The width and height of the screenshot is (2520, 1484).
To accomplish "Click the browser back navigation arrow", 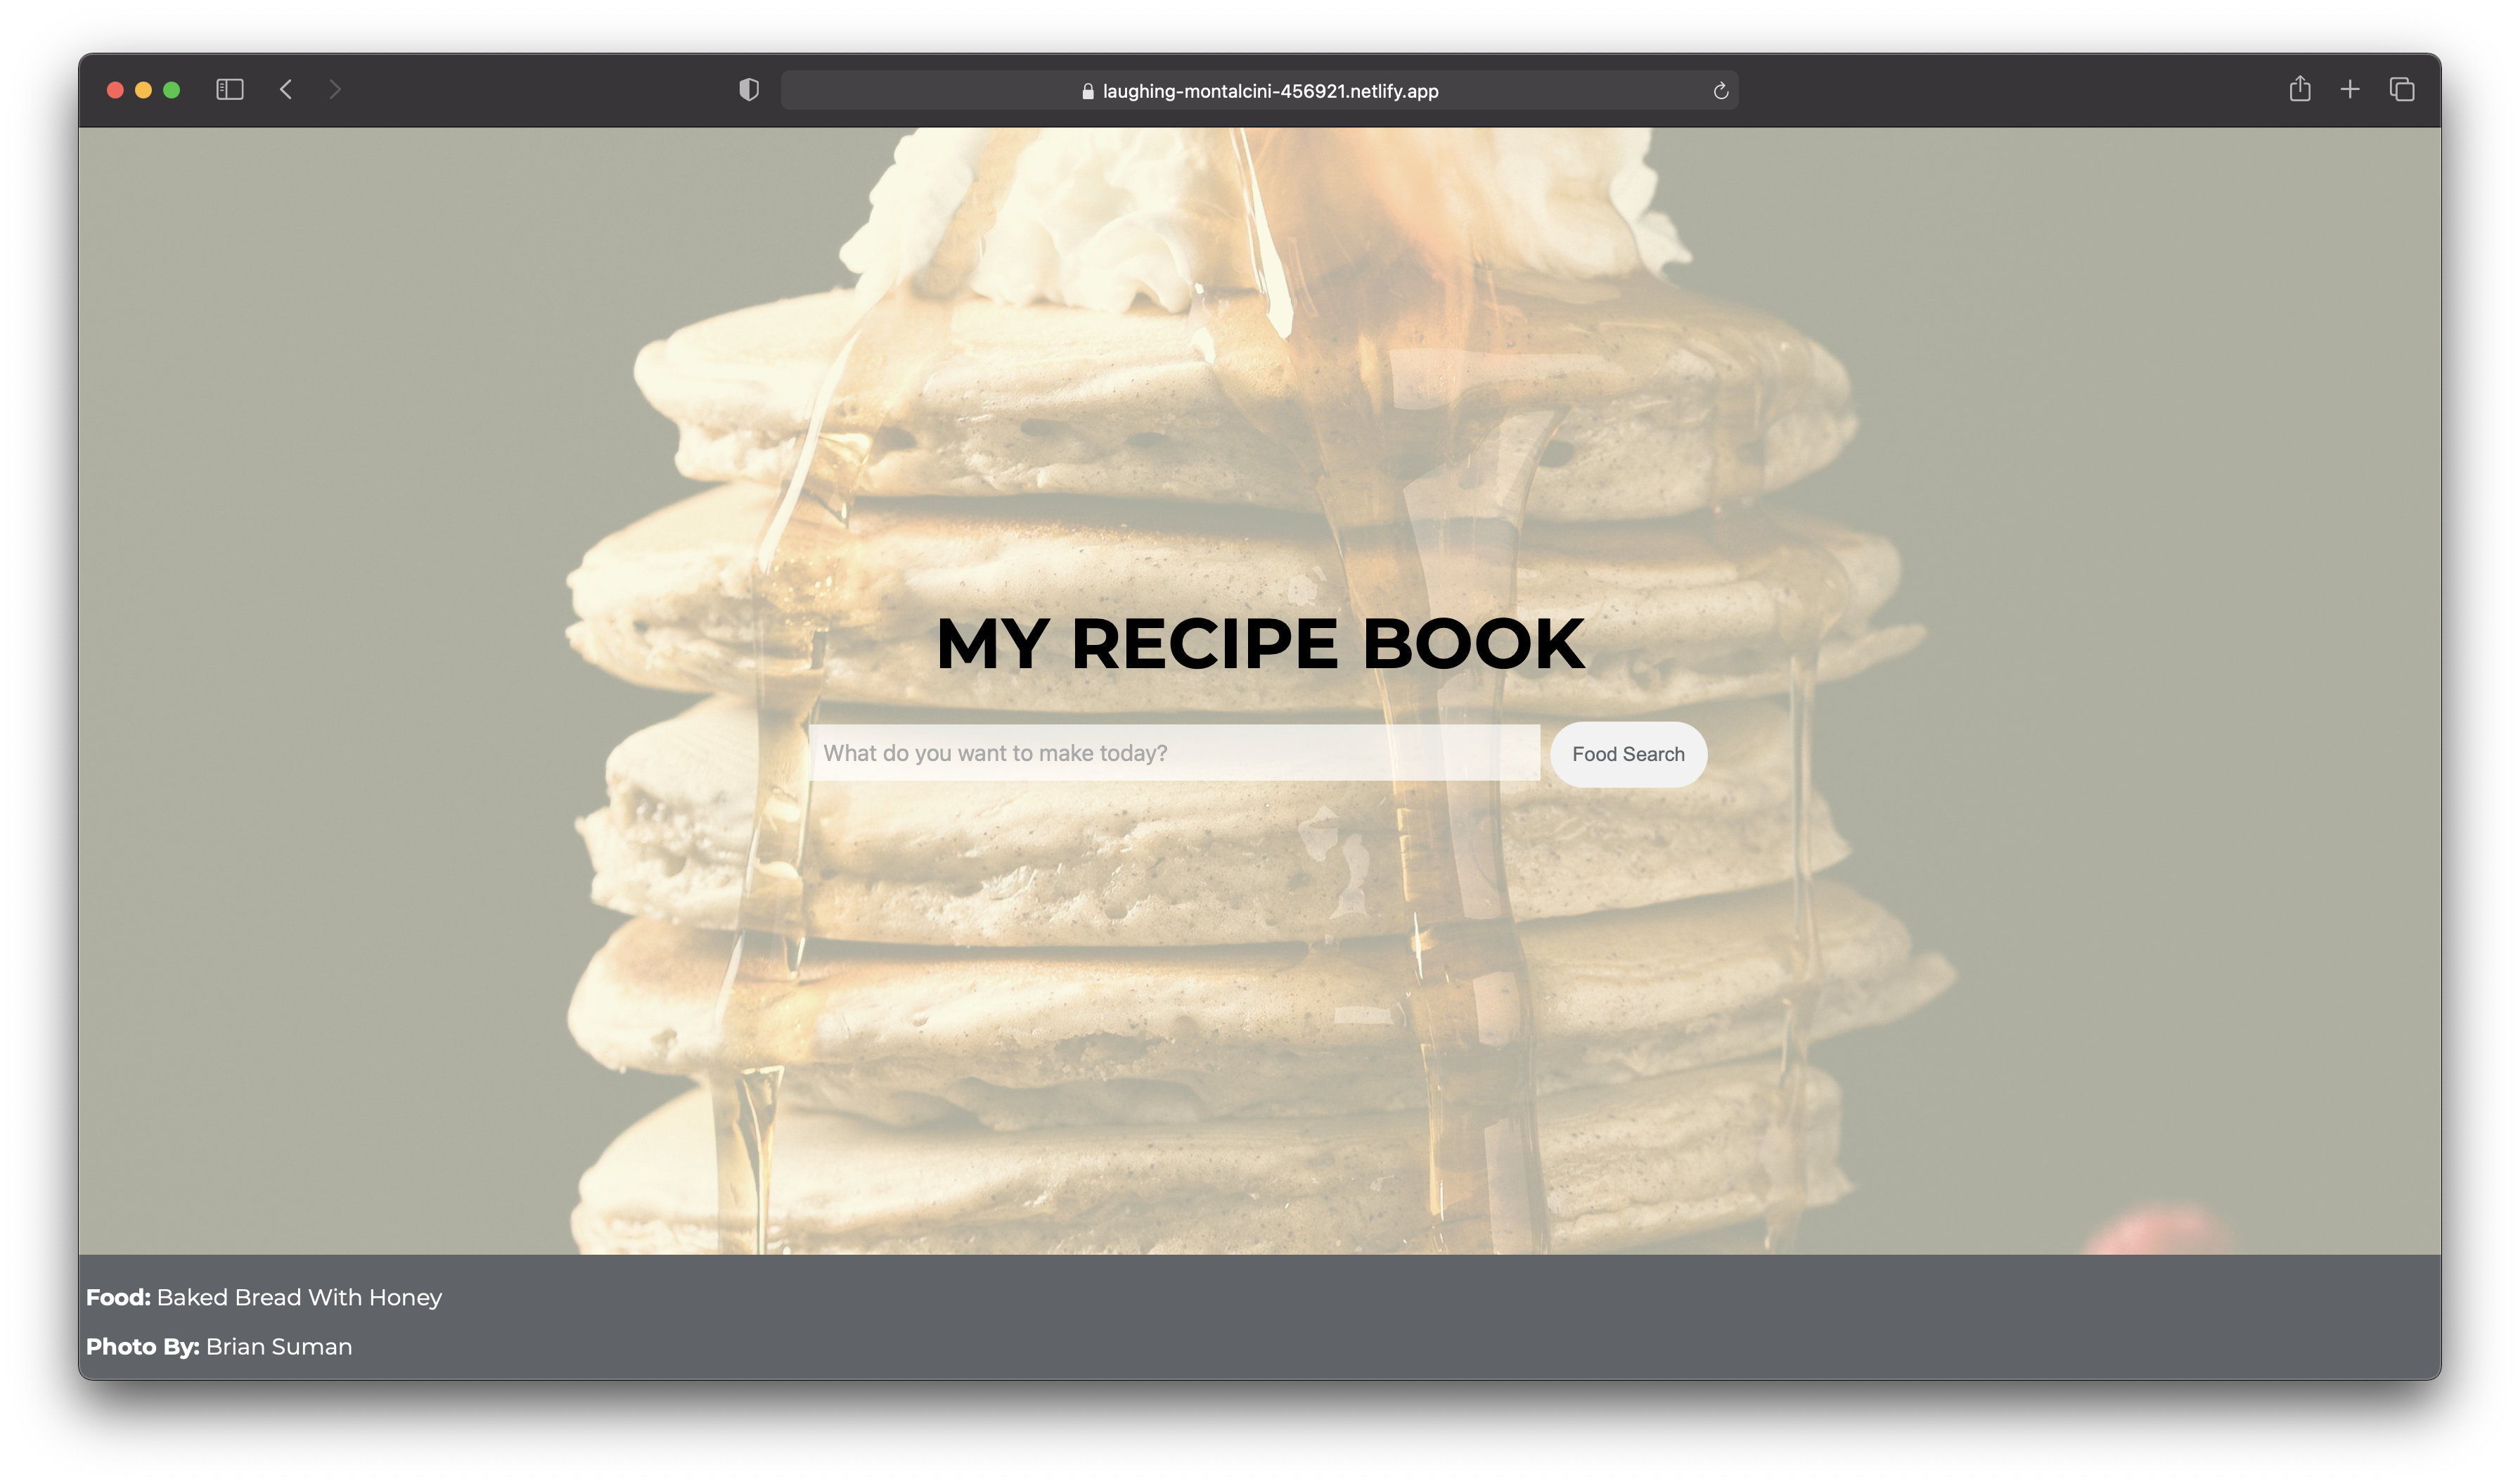I will [x=286, y=89].
